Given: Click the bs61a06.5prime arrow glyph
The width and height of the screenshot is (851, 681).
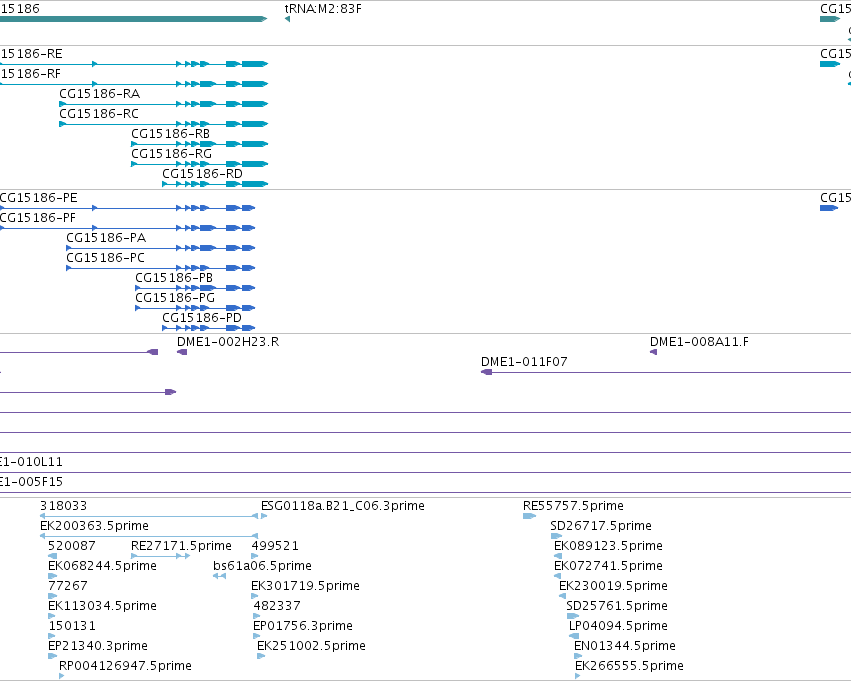Looking at the screenshot, I should click(x=219, y=576).
